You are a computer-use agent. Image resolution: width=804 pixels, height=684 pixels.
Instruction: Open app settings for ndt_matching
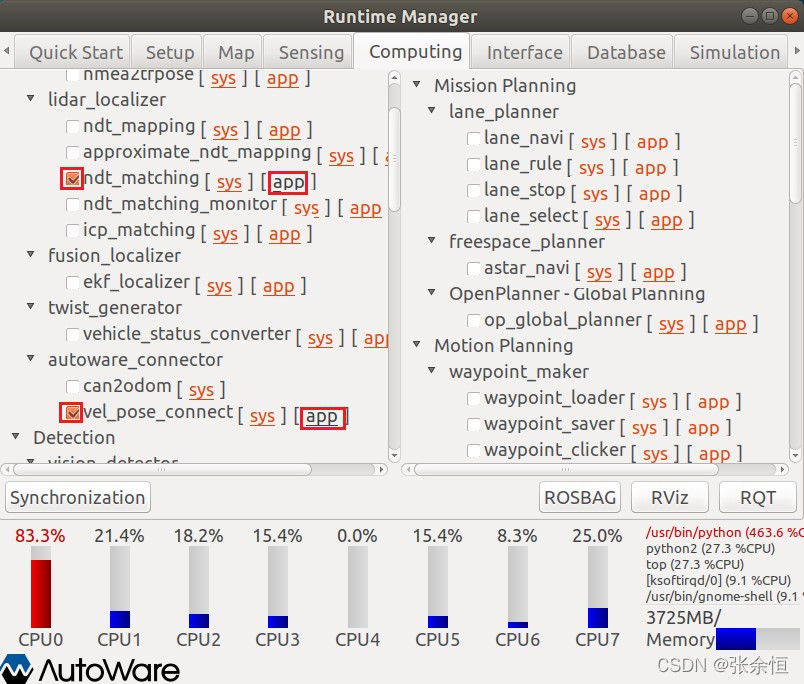tap(288, 183)
